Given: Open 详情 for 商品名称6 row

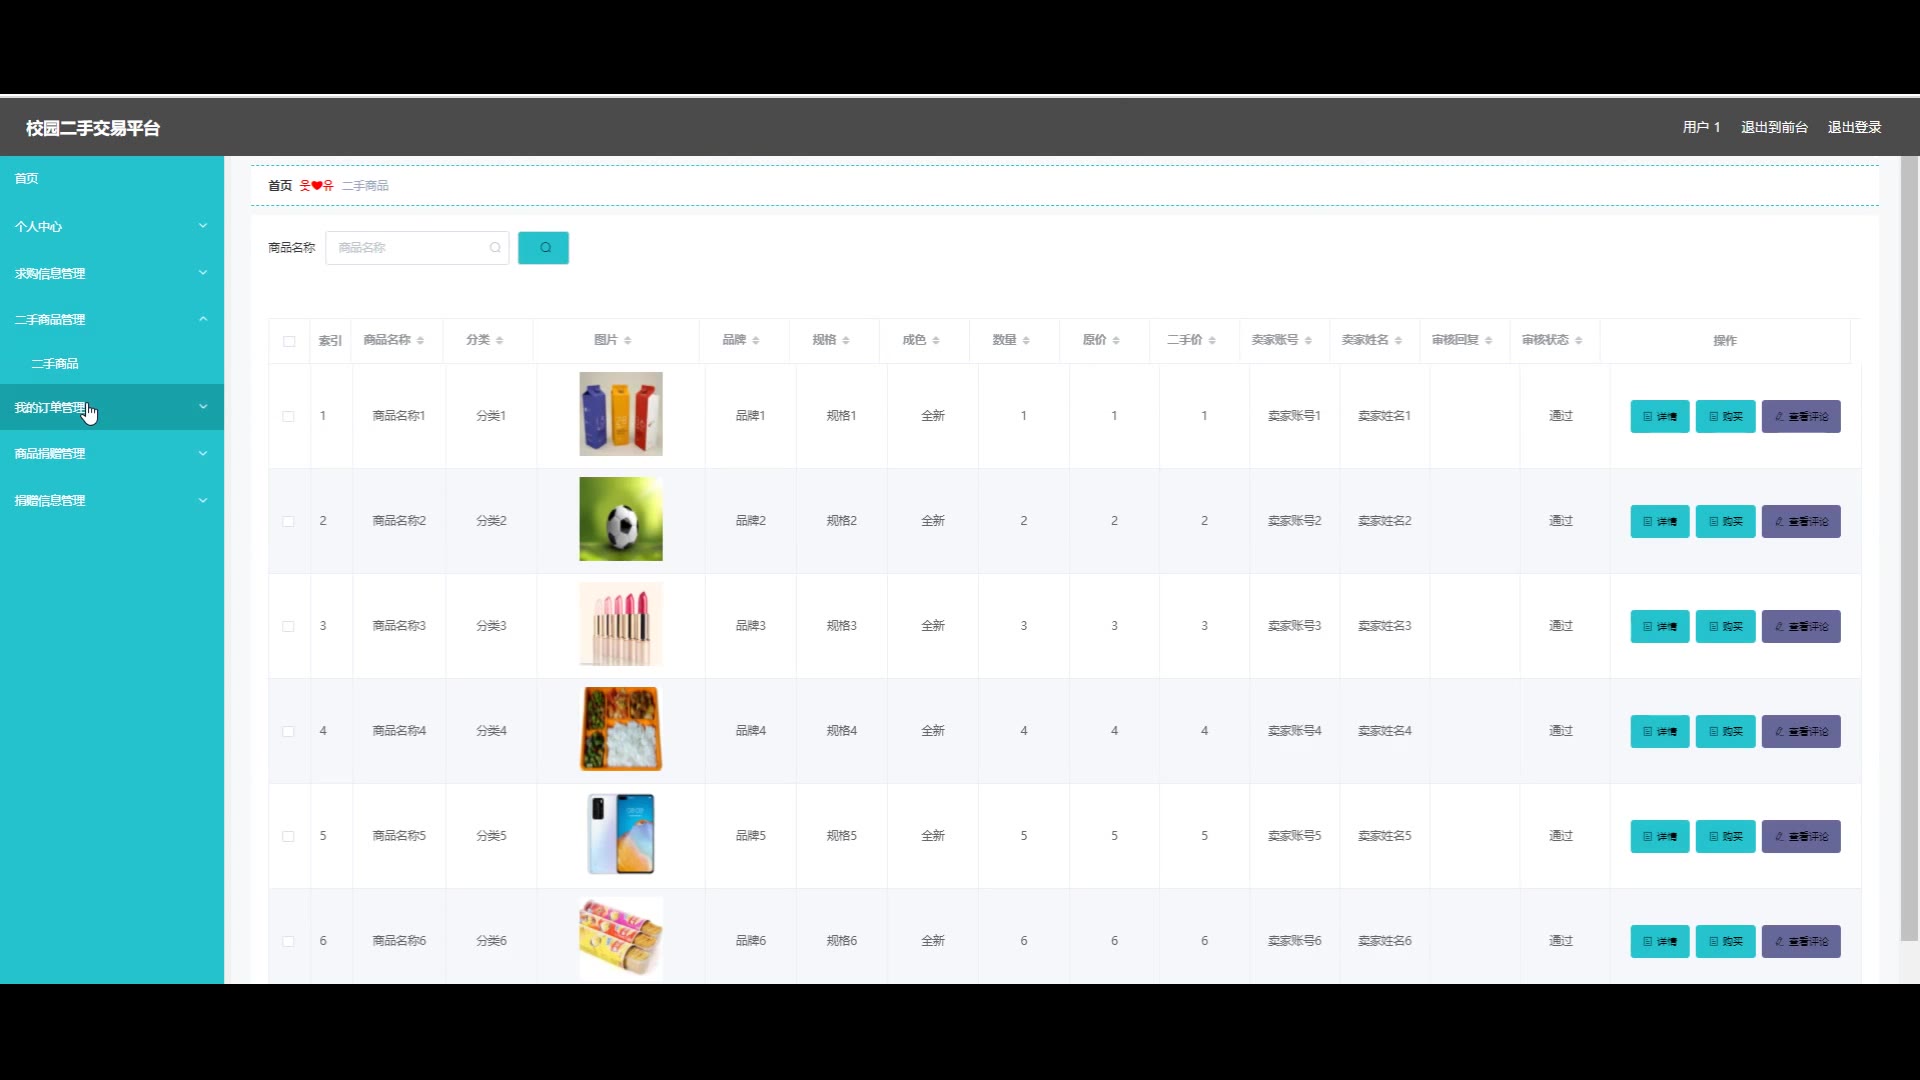Looking at the screenshot, I should (x=1659, y=941).
